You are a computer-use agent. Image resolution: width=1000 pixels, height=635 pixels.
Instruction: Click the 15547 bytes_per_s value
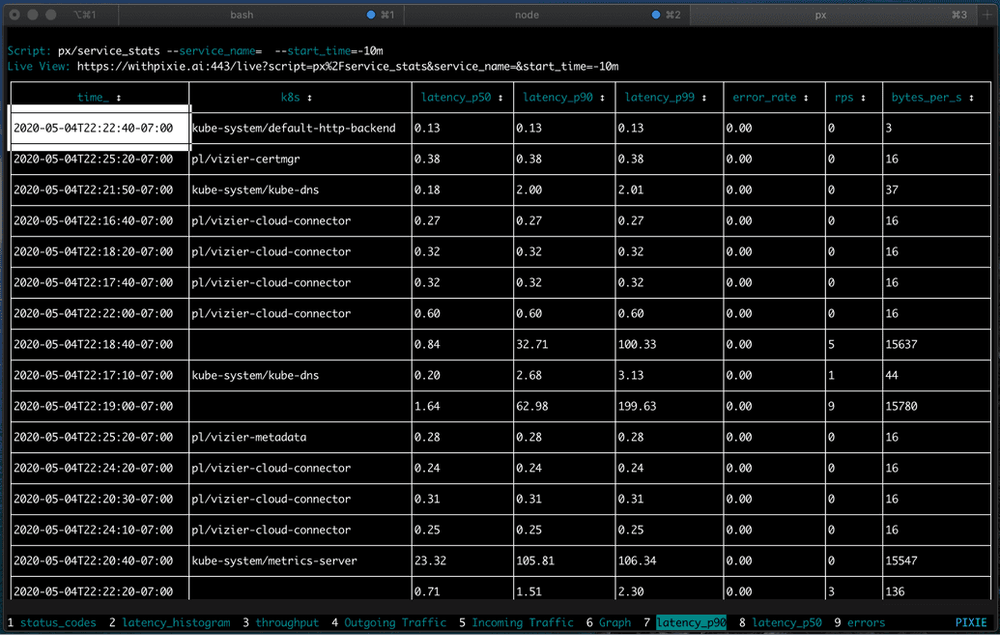(x=901, y=561)
